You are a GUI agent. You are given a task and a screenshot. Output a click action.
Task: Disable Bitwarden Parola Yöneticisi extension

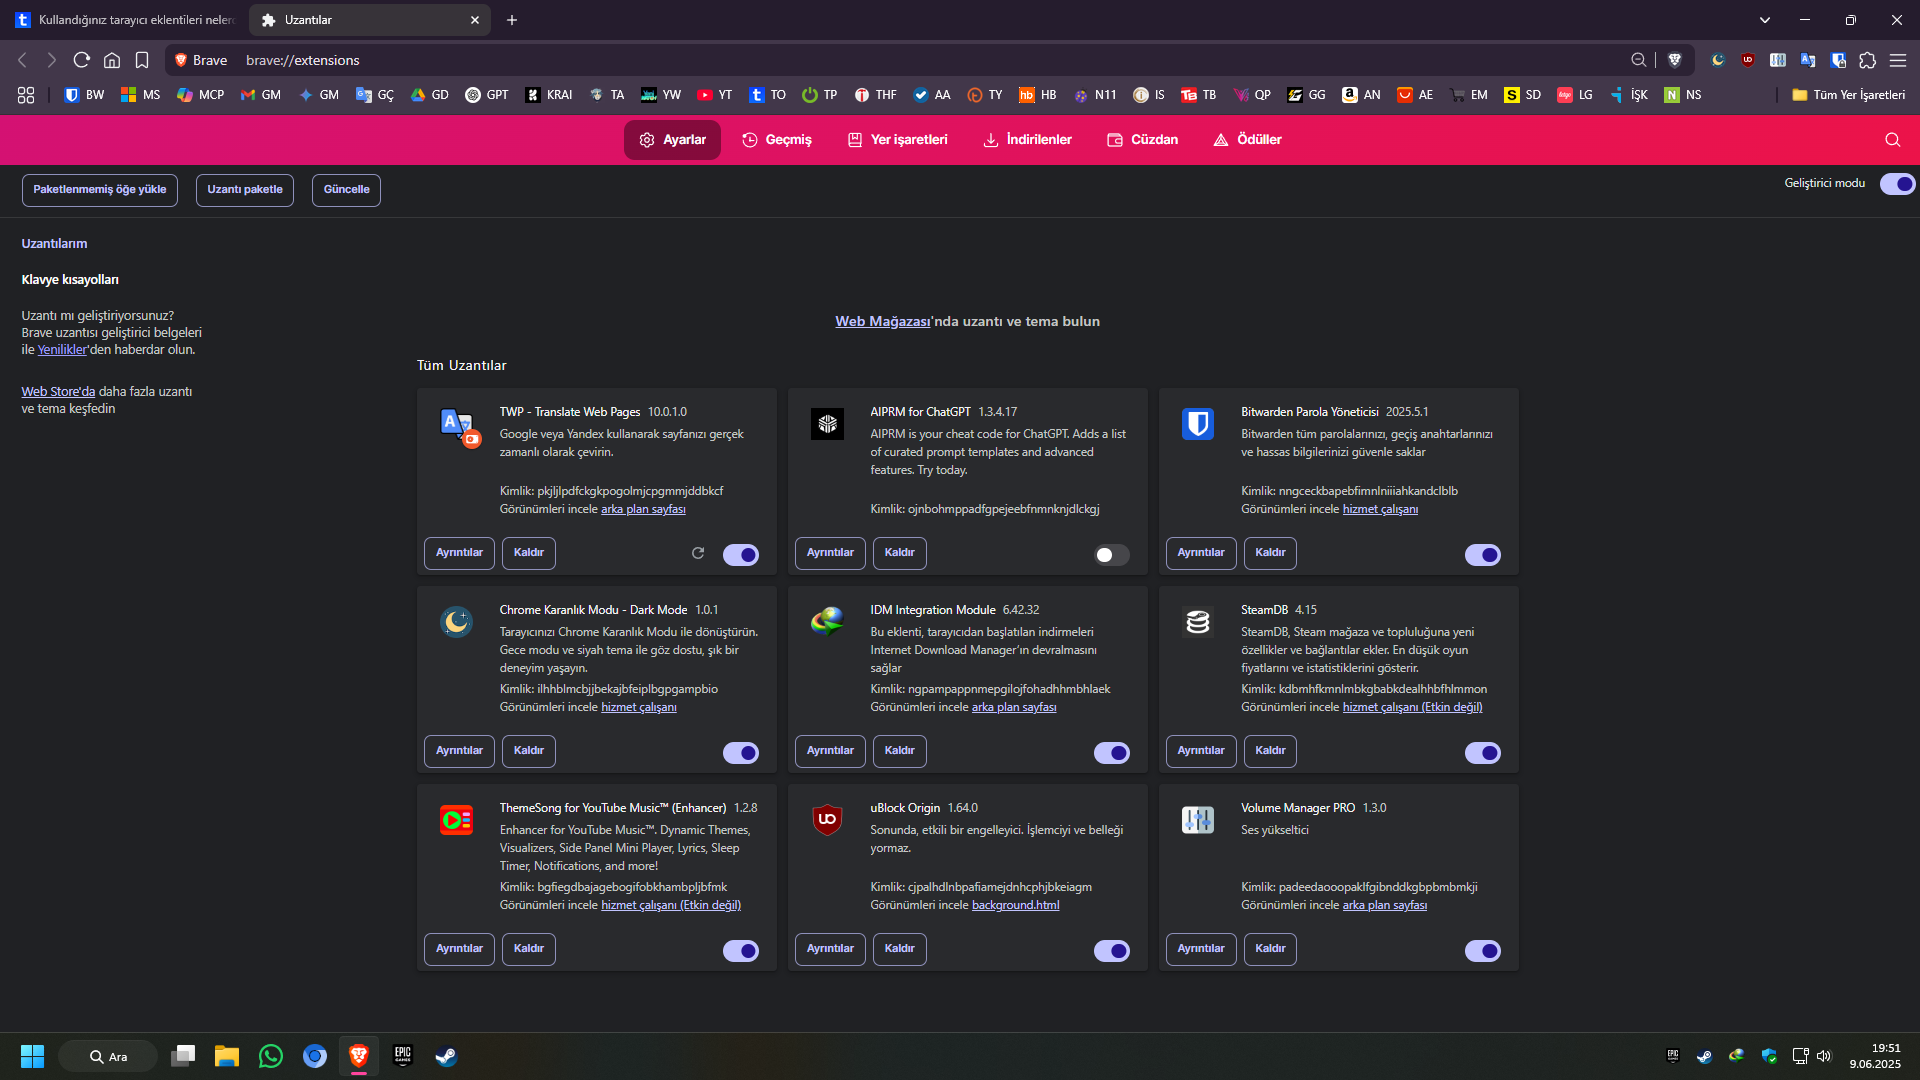[1483, 555]
